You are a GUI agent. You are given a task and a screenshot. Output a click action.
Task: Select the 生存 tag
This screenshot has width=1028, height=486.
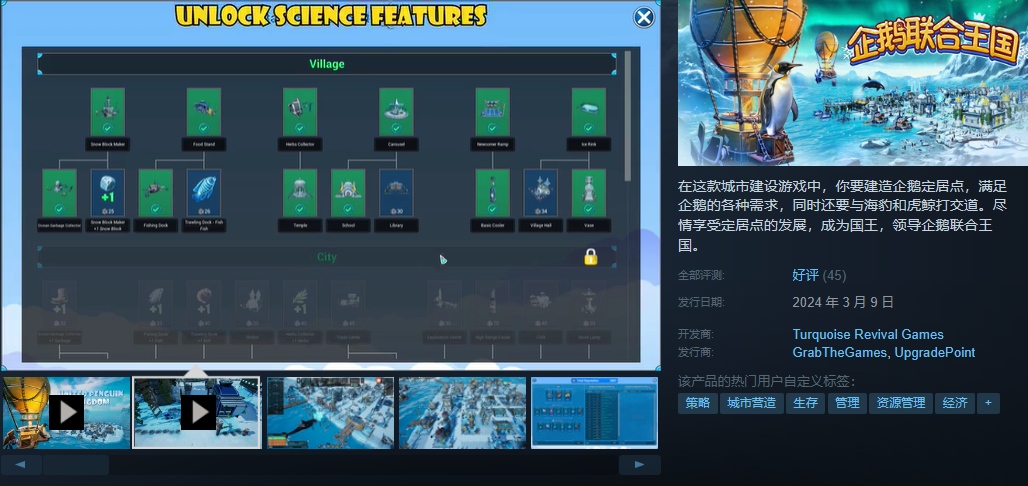805,403
